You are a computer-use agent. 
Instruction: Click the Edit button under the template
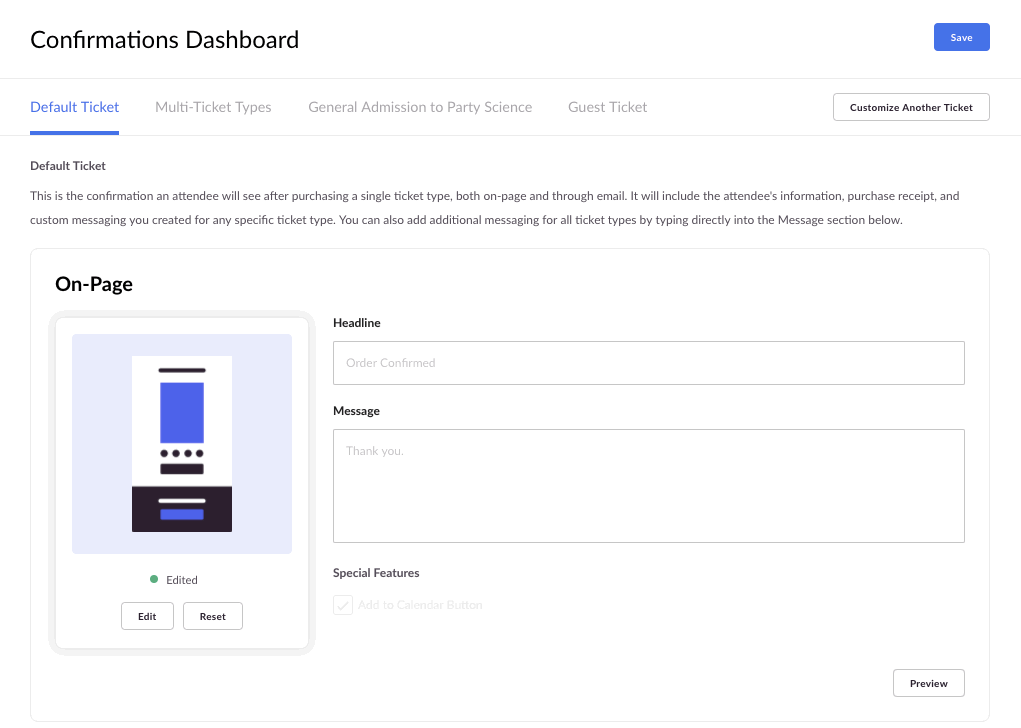(147, 616)
